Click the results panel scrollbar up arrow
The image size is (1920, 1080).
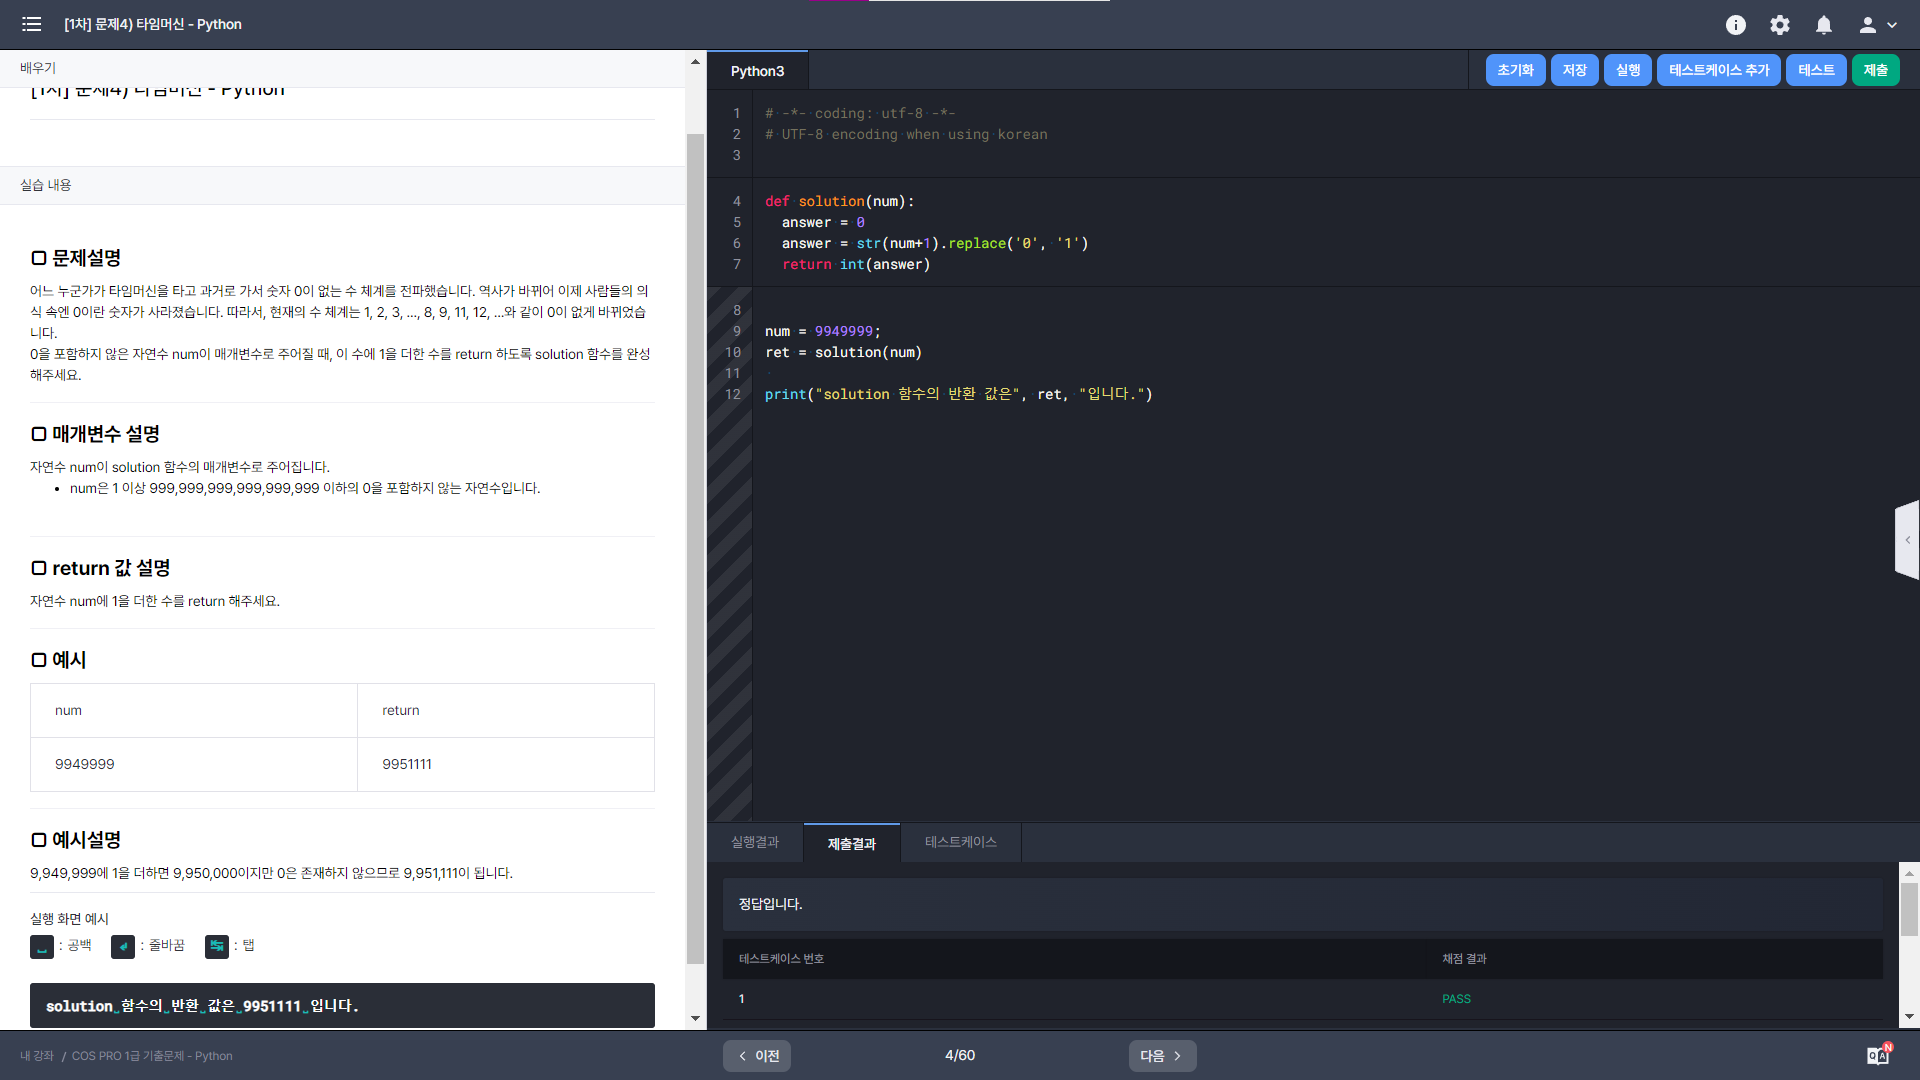[1909, 872]
